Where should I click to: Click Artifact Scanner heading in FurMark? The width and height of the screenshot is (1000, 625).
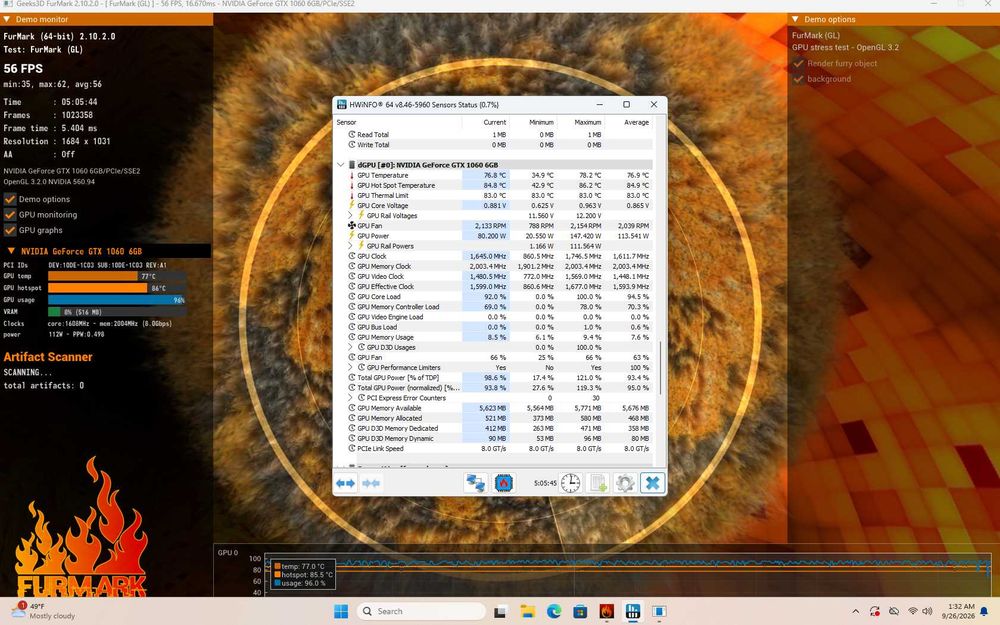click(48, 357)
